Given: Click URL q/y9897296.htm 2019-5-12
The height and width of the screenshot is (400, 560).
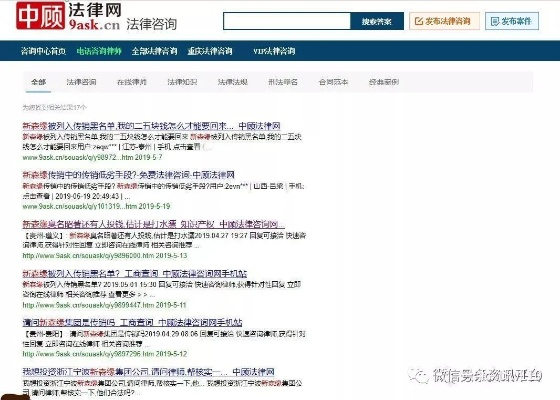Looking at the screenshot, I should point(105,354).
